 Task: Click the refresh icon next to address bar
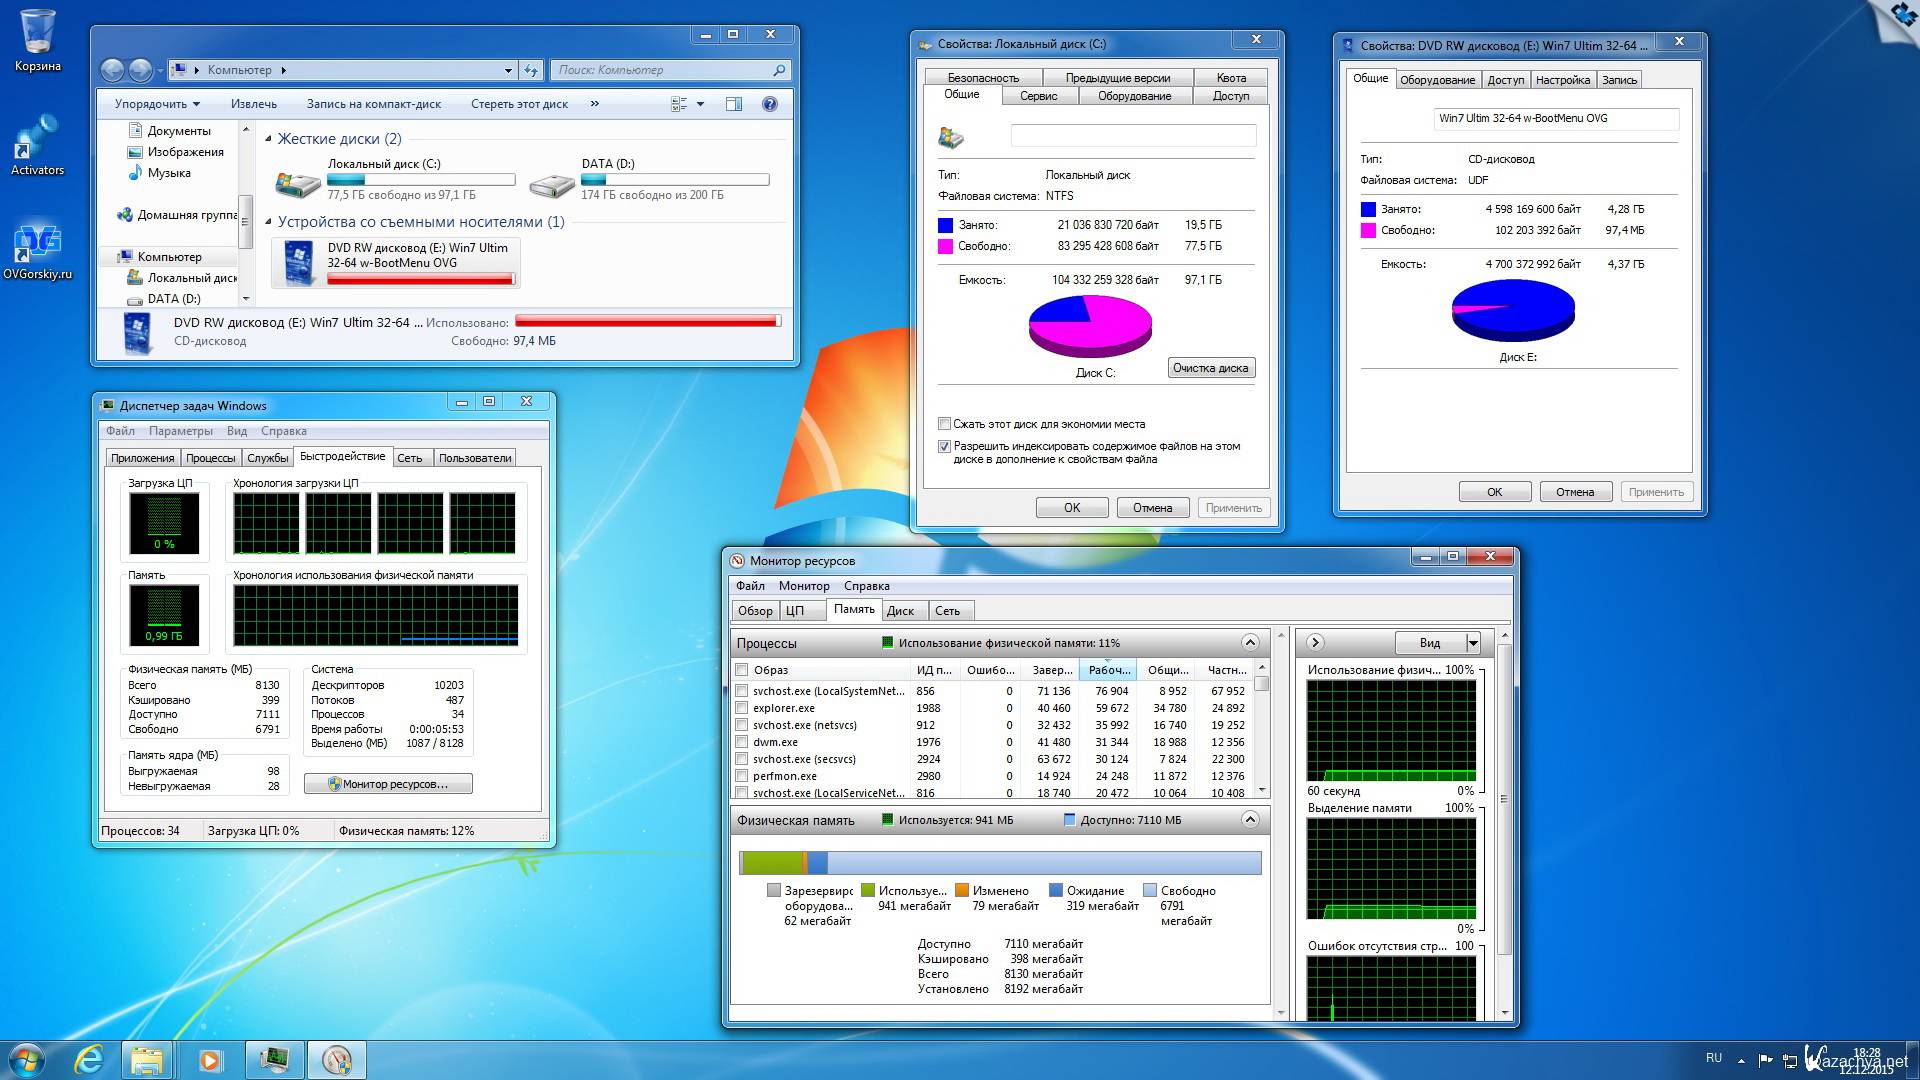531,70
